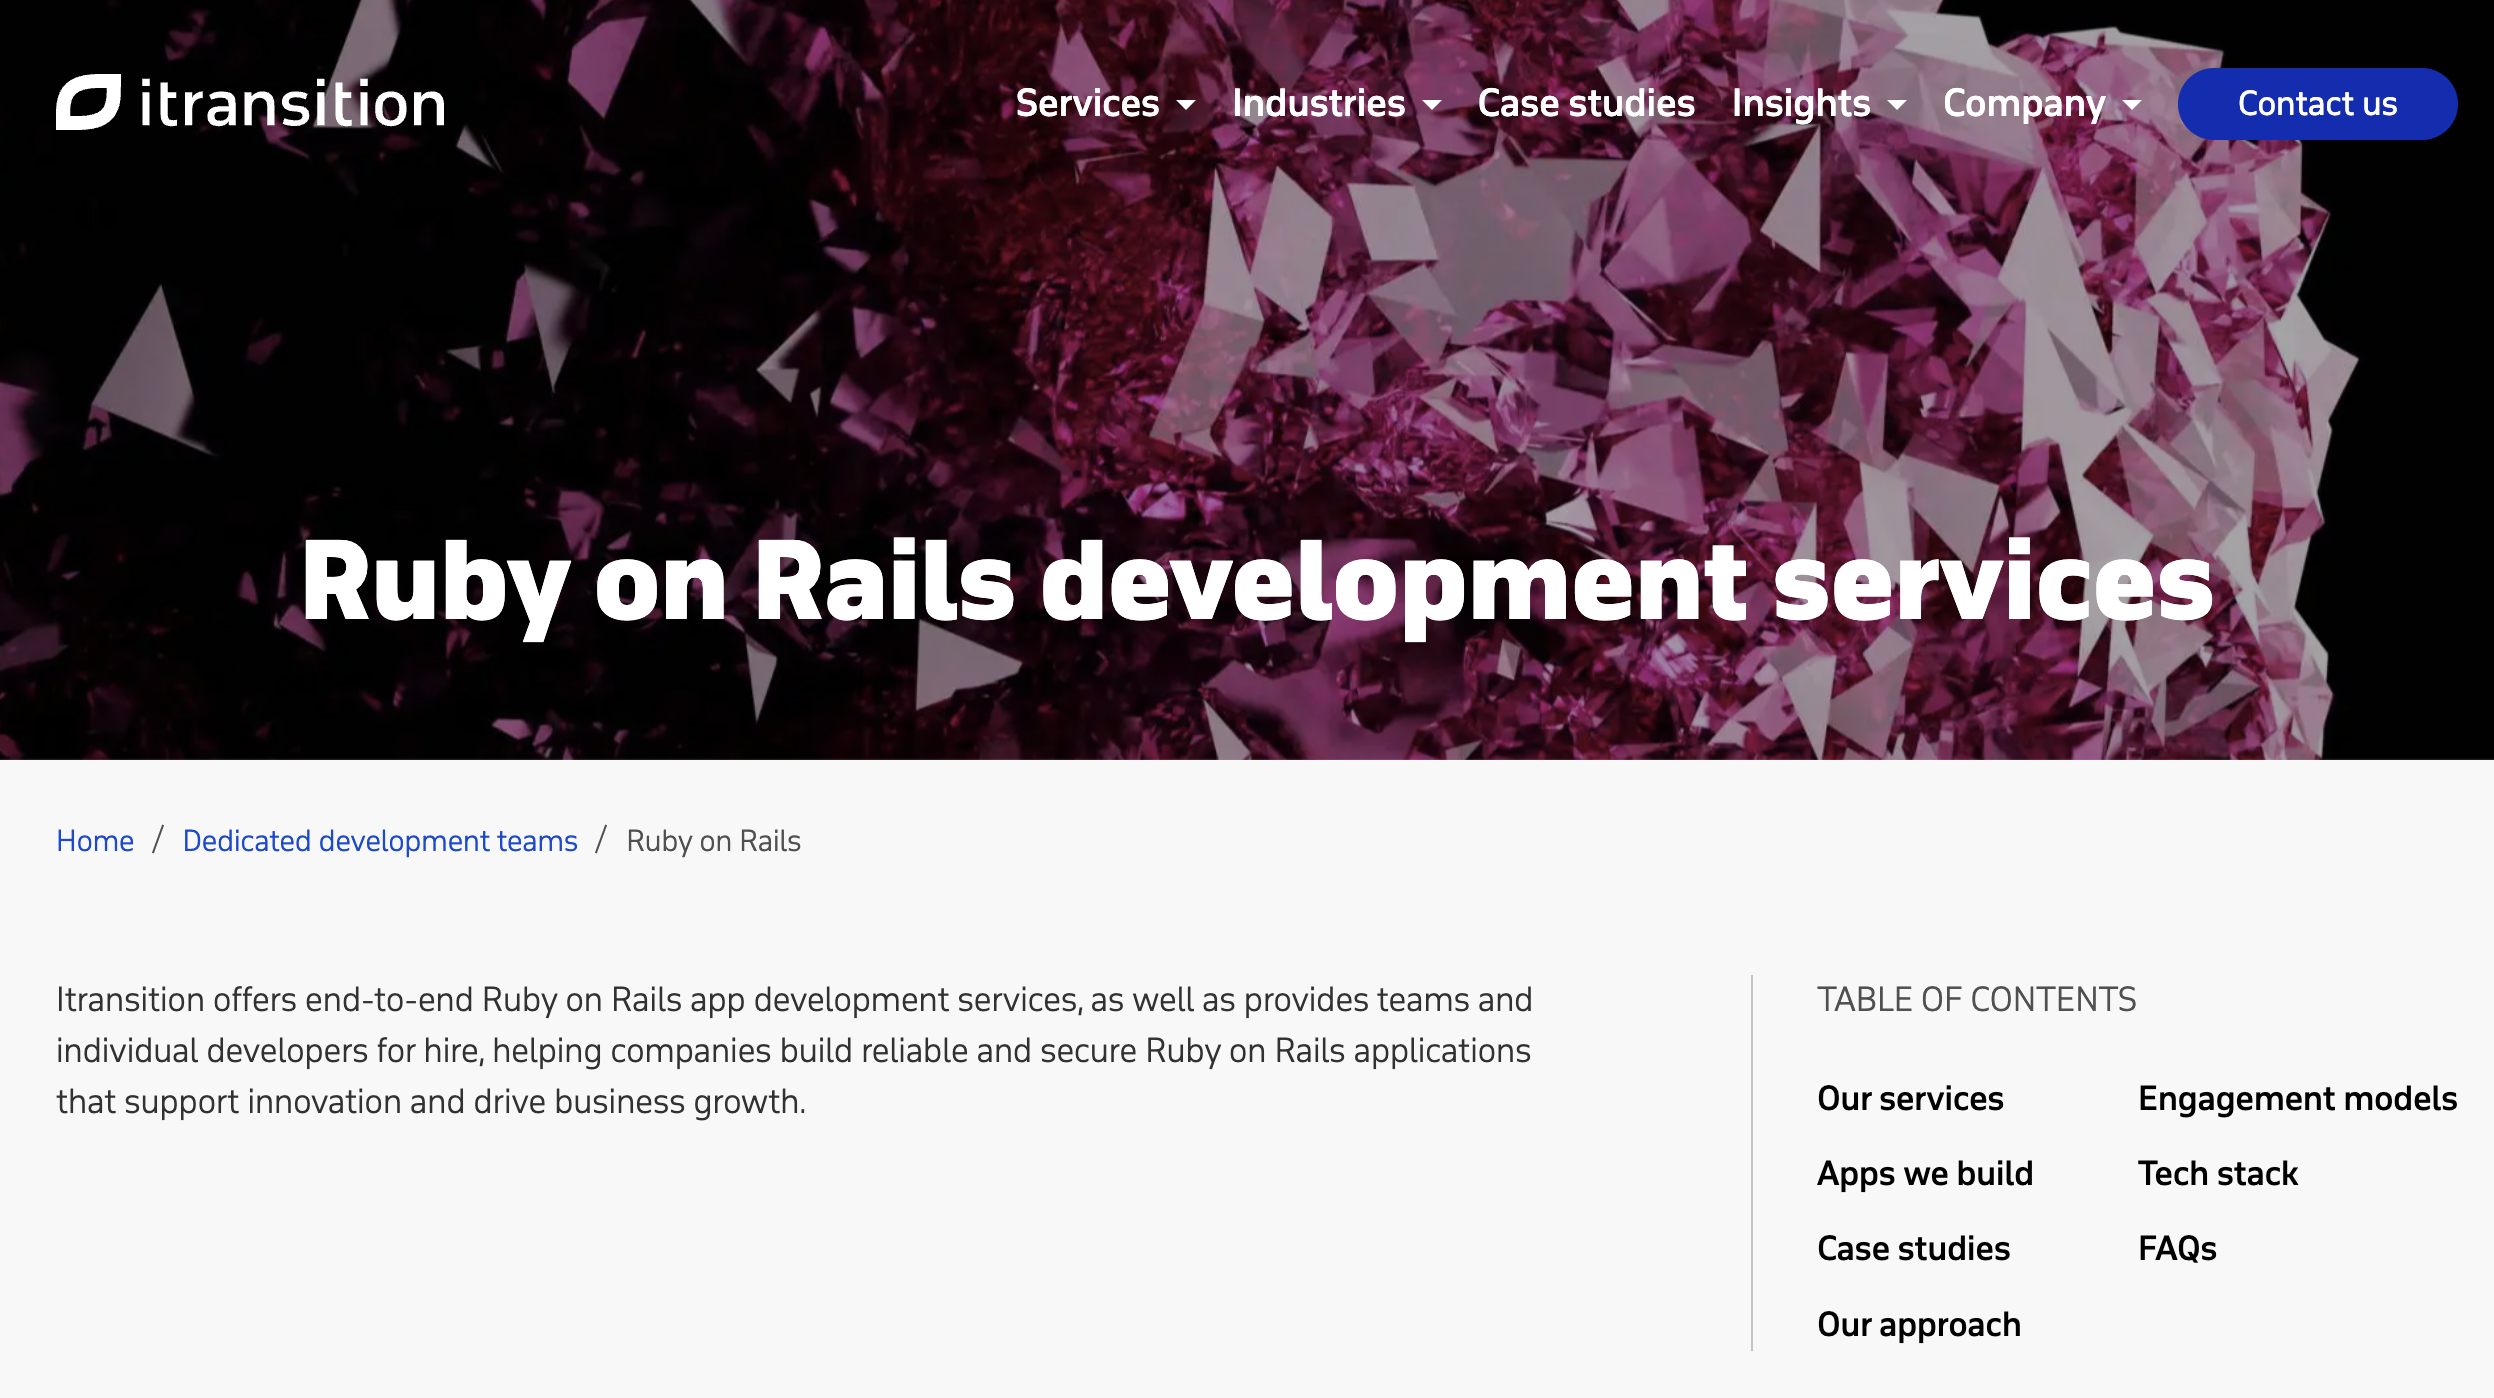Jump to Engagement models section

point(2297,1099)
